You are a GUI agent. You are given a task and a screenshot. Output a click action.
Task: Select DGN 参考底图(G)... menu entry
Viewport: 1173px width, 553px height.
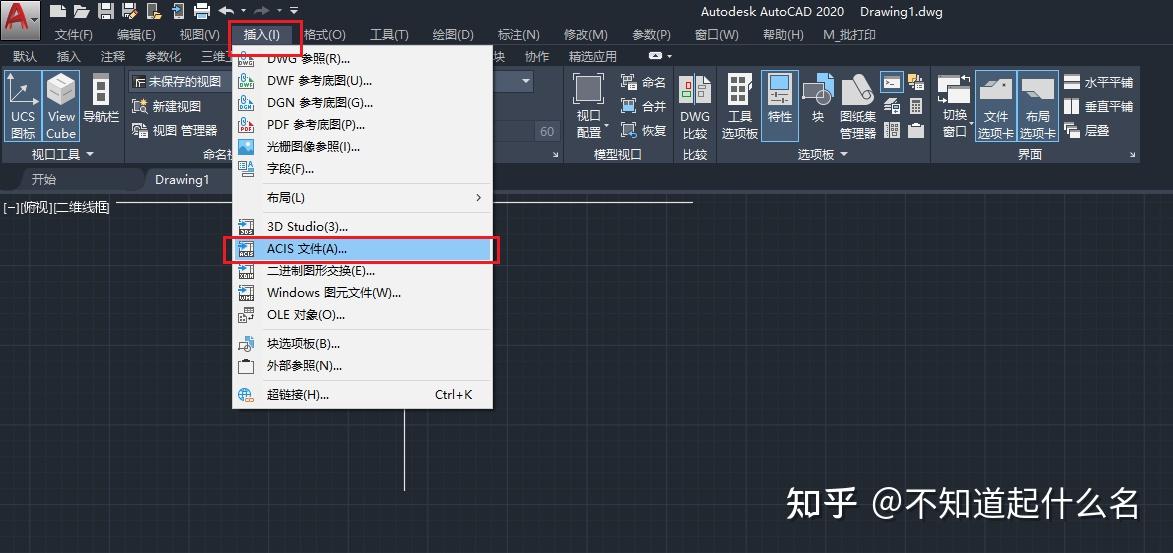[x=362, y=103]
